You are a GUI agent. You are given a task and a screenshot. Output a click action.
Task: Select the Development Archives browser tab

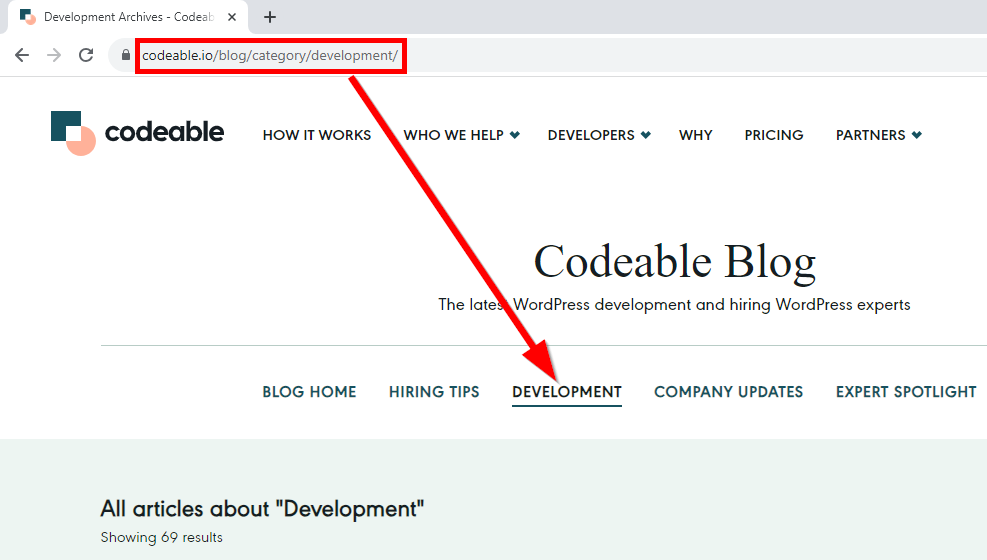[128, 17]
